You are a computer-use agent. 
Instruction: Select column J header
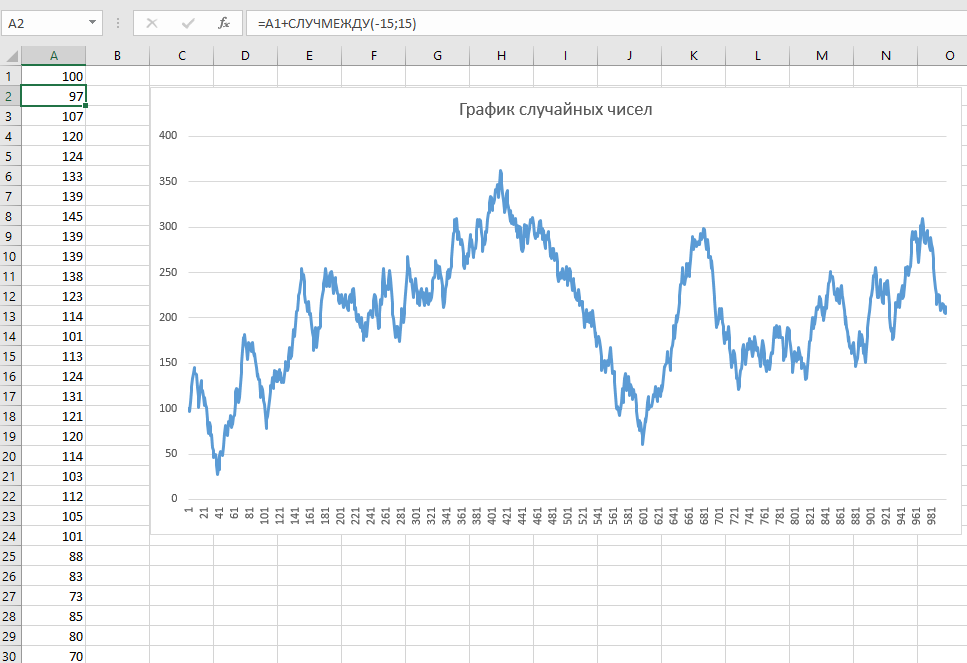(630, 56)
